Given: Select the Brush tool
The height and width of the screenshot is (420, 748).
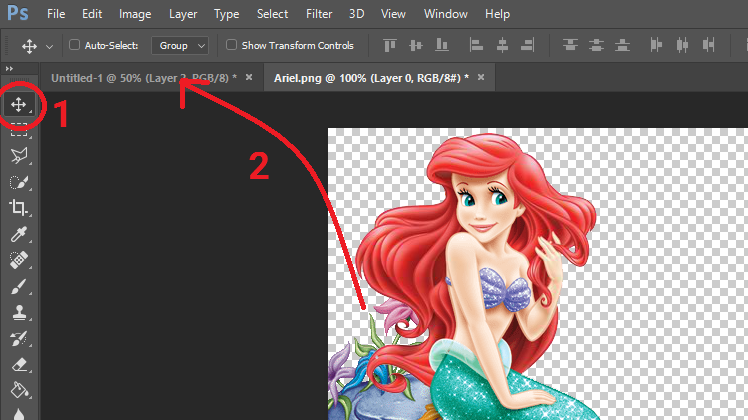Looking at the screenshot, I should pos(19,286).
